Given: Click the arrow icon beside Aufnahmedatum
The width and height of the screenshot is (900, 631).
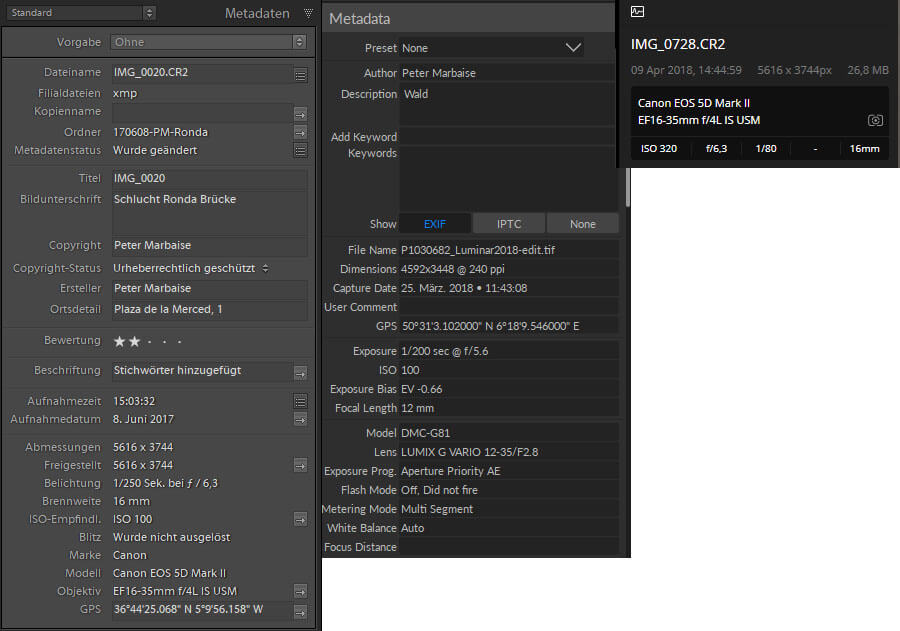Looking at the screenshot, I should [300, 420].
